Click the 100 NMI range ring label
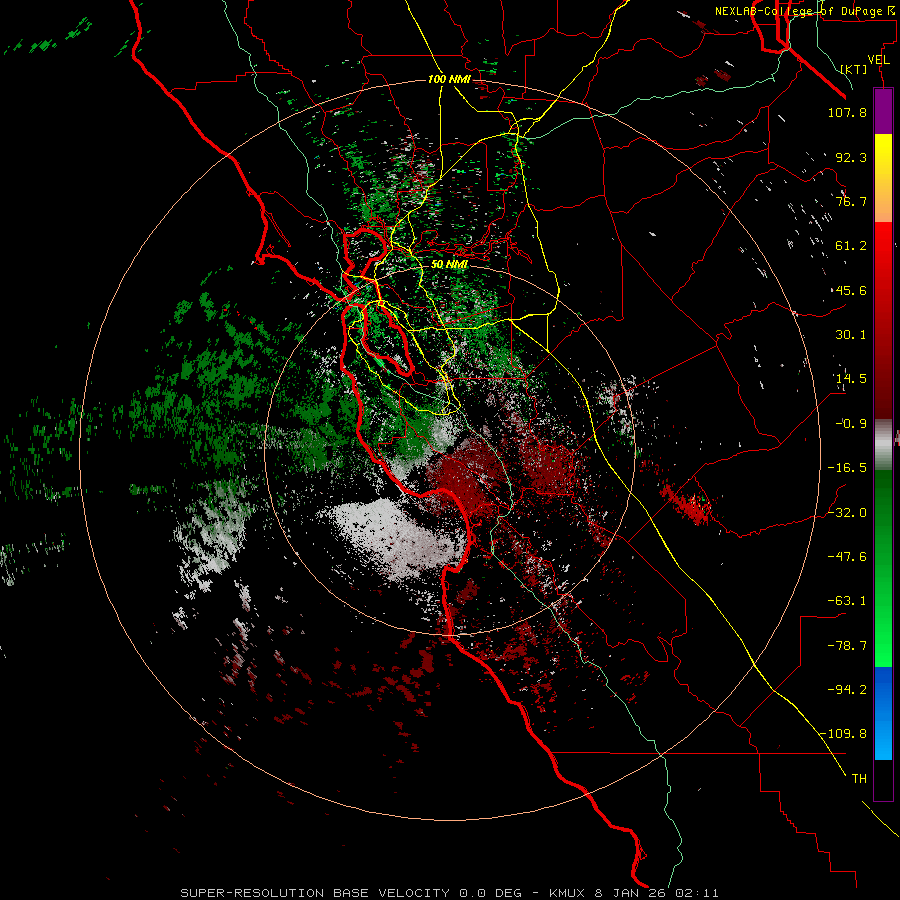 coord(449,79)
